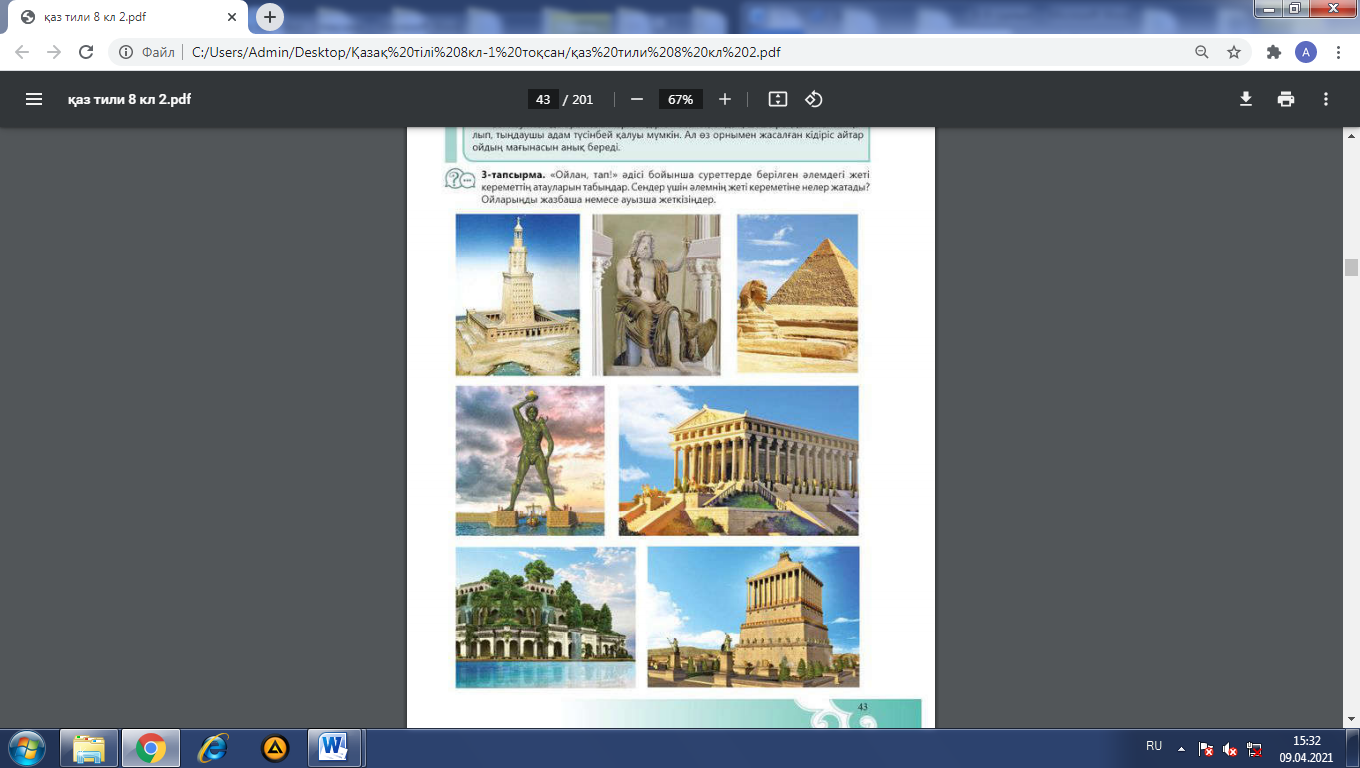Click the total pages text 201
Viewport: 1360px width, 768px height.
(582, 99)
